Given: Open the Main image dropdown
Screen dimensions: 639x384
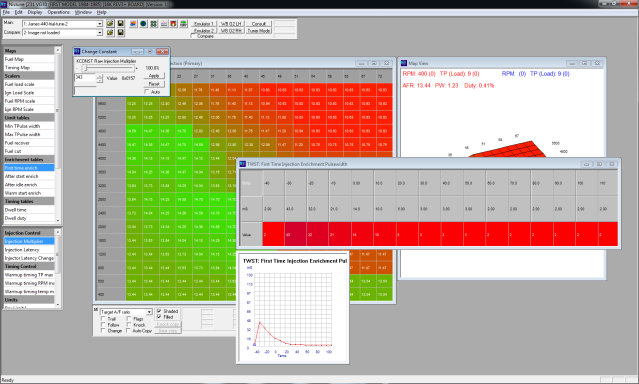Looking at the screenshot, I should pyautogui.click(x=100, y=24).
